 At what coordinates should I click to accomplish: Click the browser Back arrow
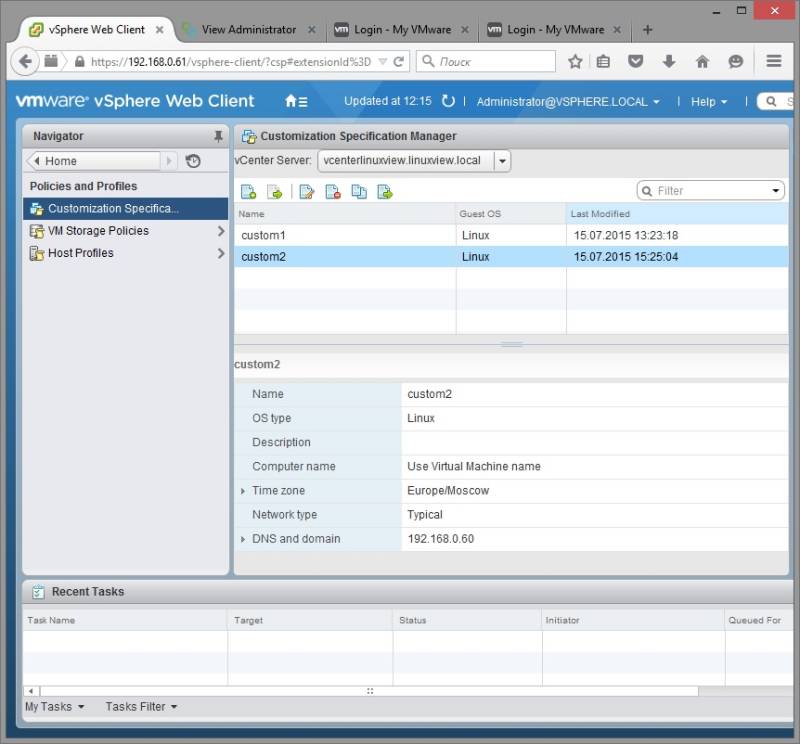[x=25, y=62]
